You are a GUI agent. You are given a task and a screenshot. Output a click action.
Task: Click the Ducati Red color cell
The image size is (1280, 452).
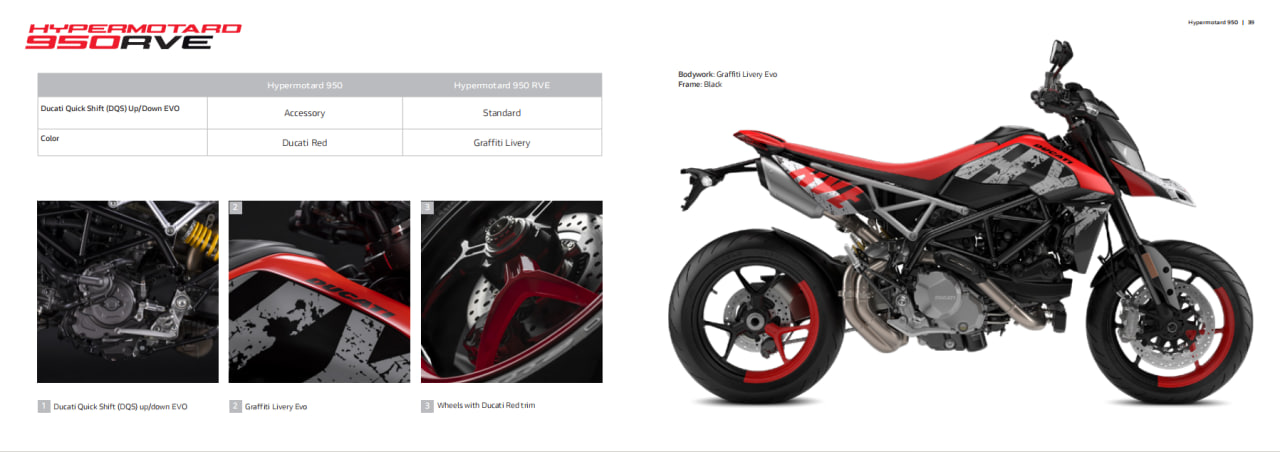tap(305, 143)
